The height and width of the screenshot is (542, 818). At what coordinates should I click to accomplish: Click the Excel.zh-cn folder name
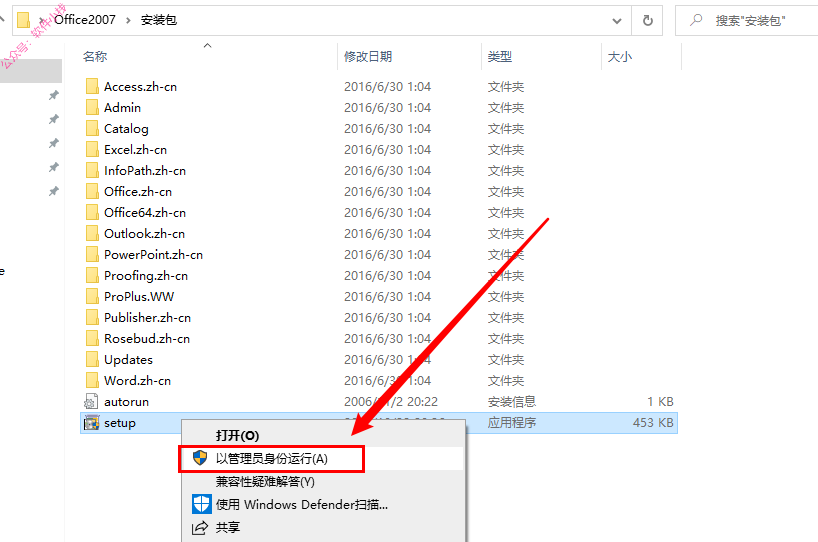pos(136,150)
